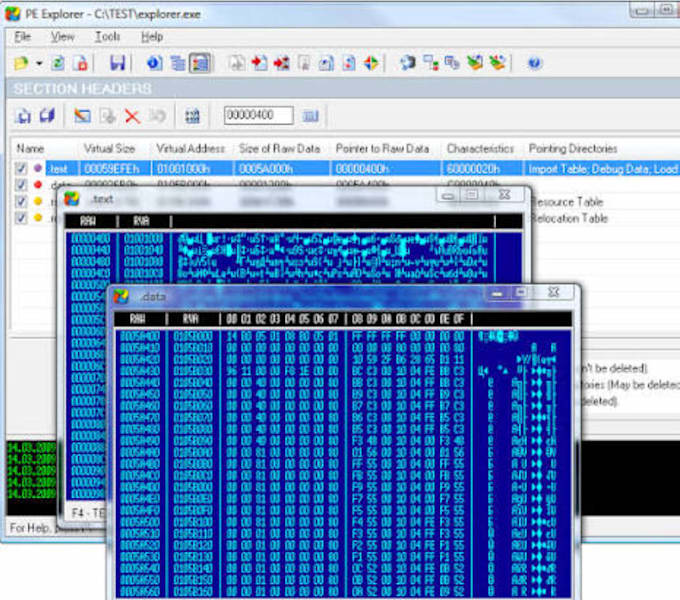Image resolution: width=680 pixels, height=600 pixels.
Task: Click the overlapping windows tool icon
Action: (452, 63)
